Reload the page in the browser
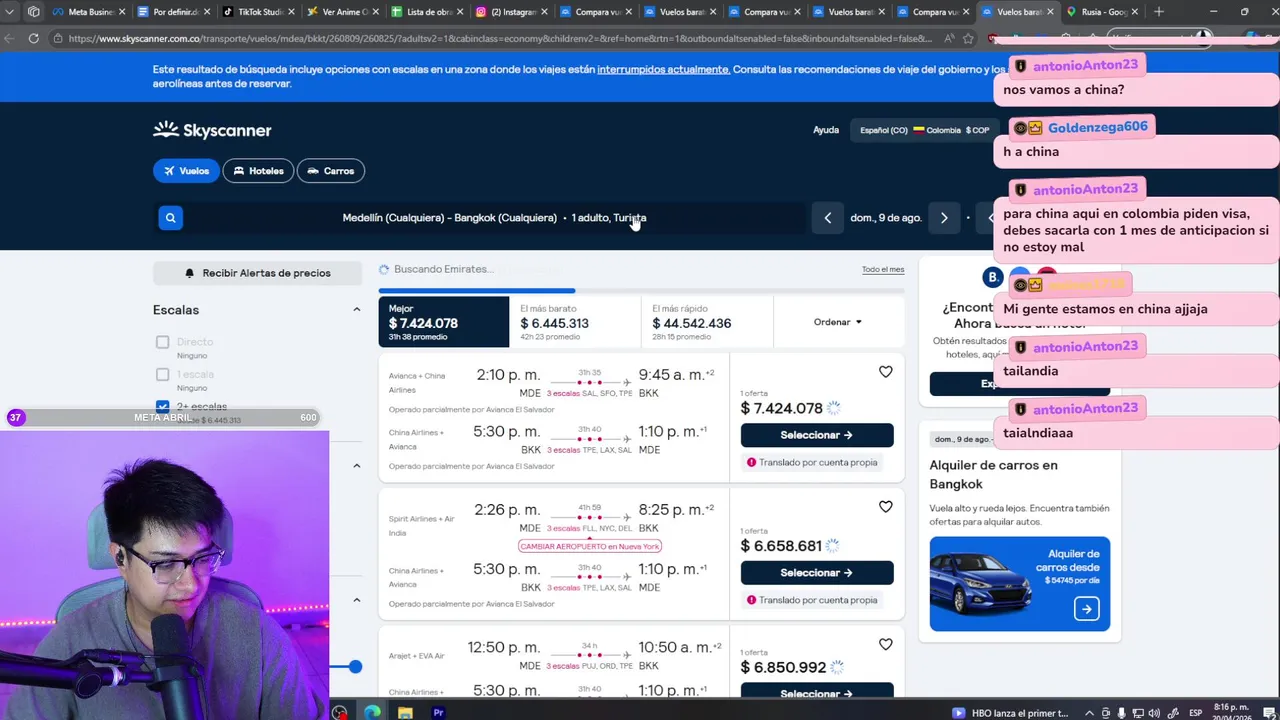This screenshot has width=1280, height=720. [33, 38]
